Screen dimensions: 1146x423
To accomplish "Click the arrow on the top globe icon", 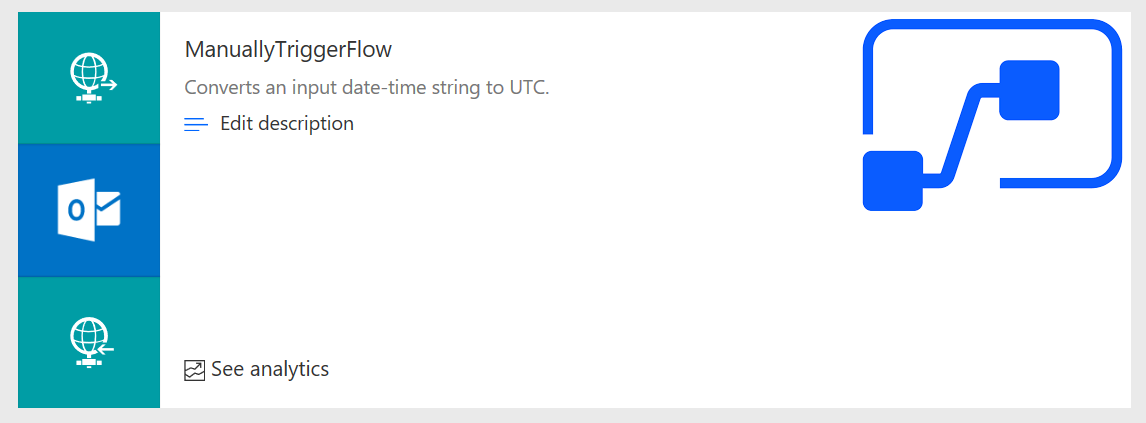I will (108, 85).
